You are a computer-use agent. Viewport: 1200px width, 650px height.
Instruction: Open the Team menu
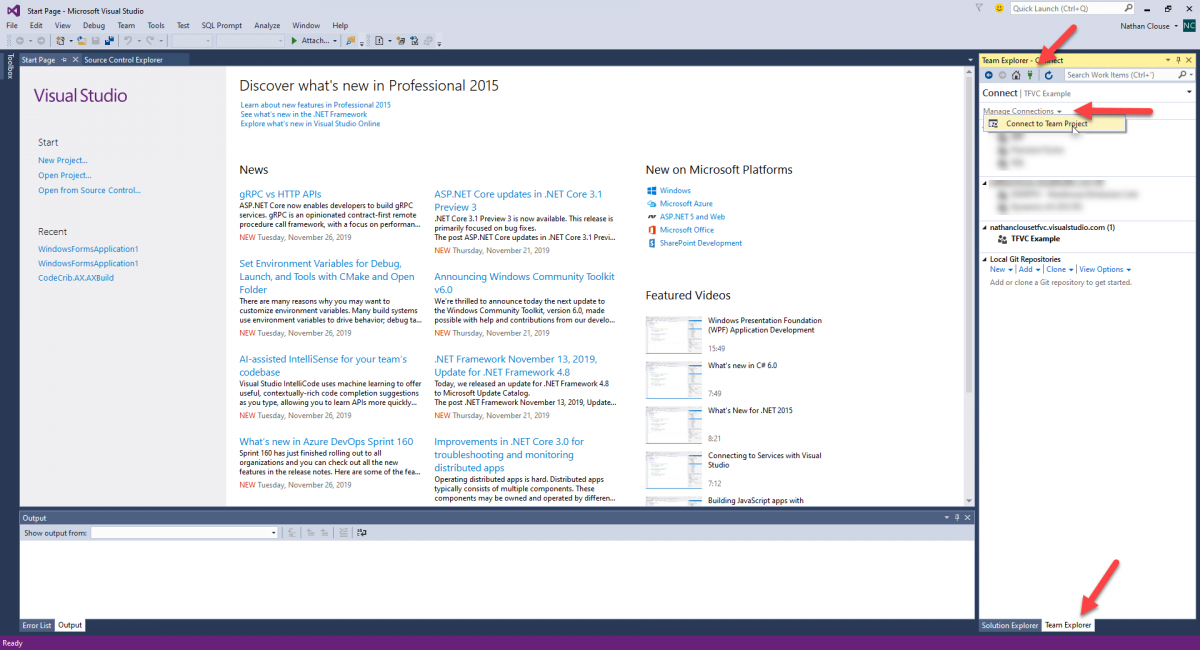(x=126, y=25)
